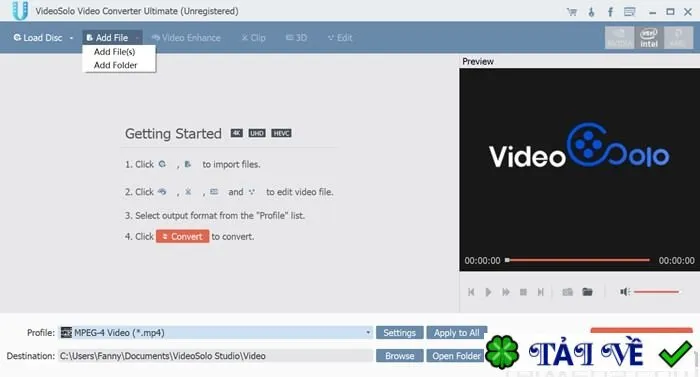The height and width of the screenshot is (377, 700).
Task: Toggle NVIDIA hardware acceleration
Action: point(619,38)
